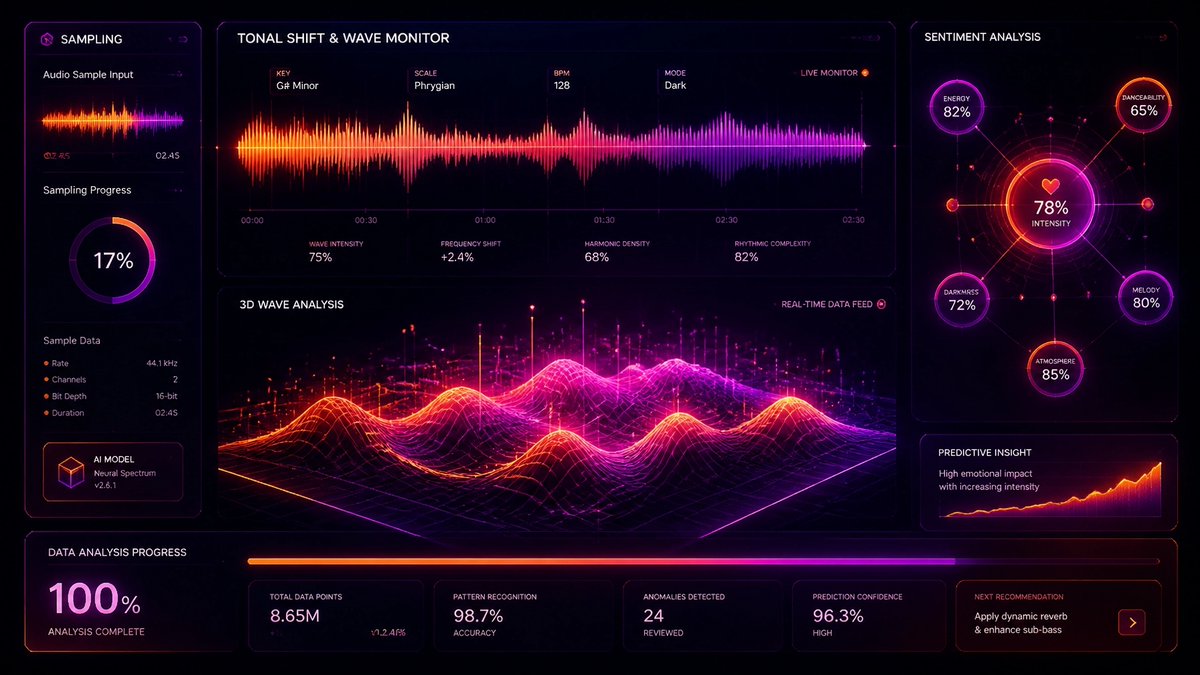Click the Sentiment Analysis panel title
The width and height of the screenshot is (1200, 675).
[982, 37]
